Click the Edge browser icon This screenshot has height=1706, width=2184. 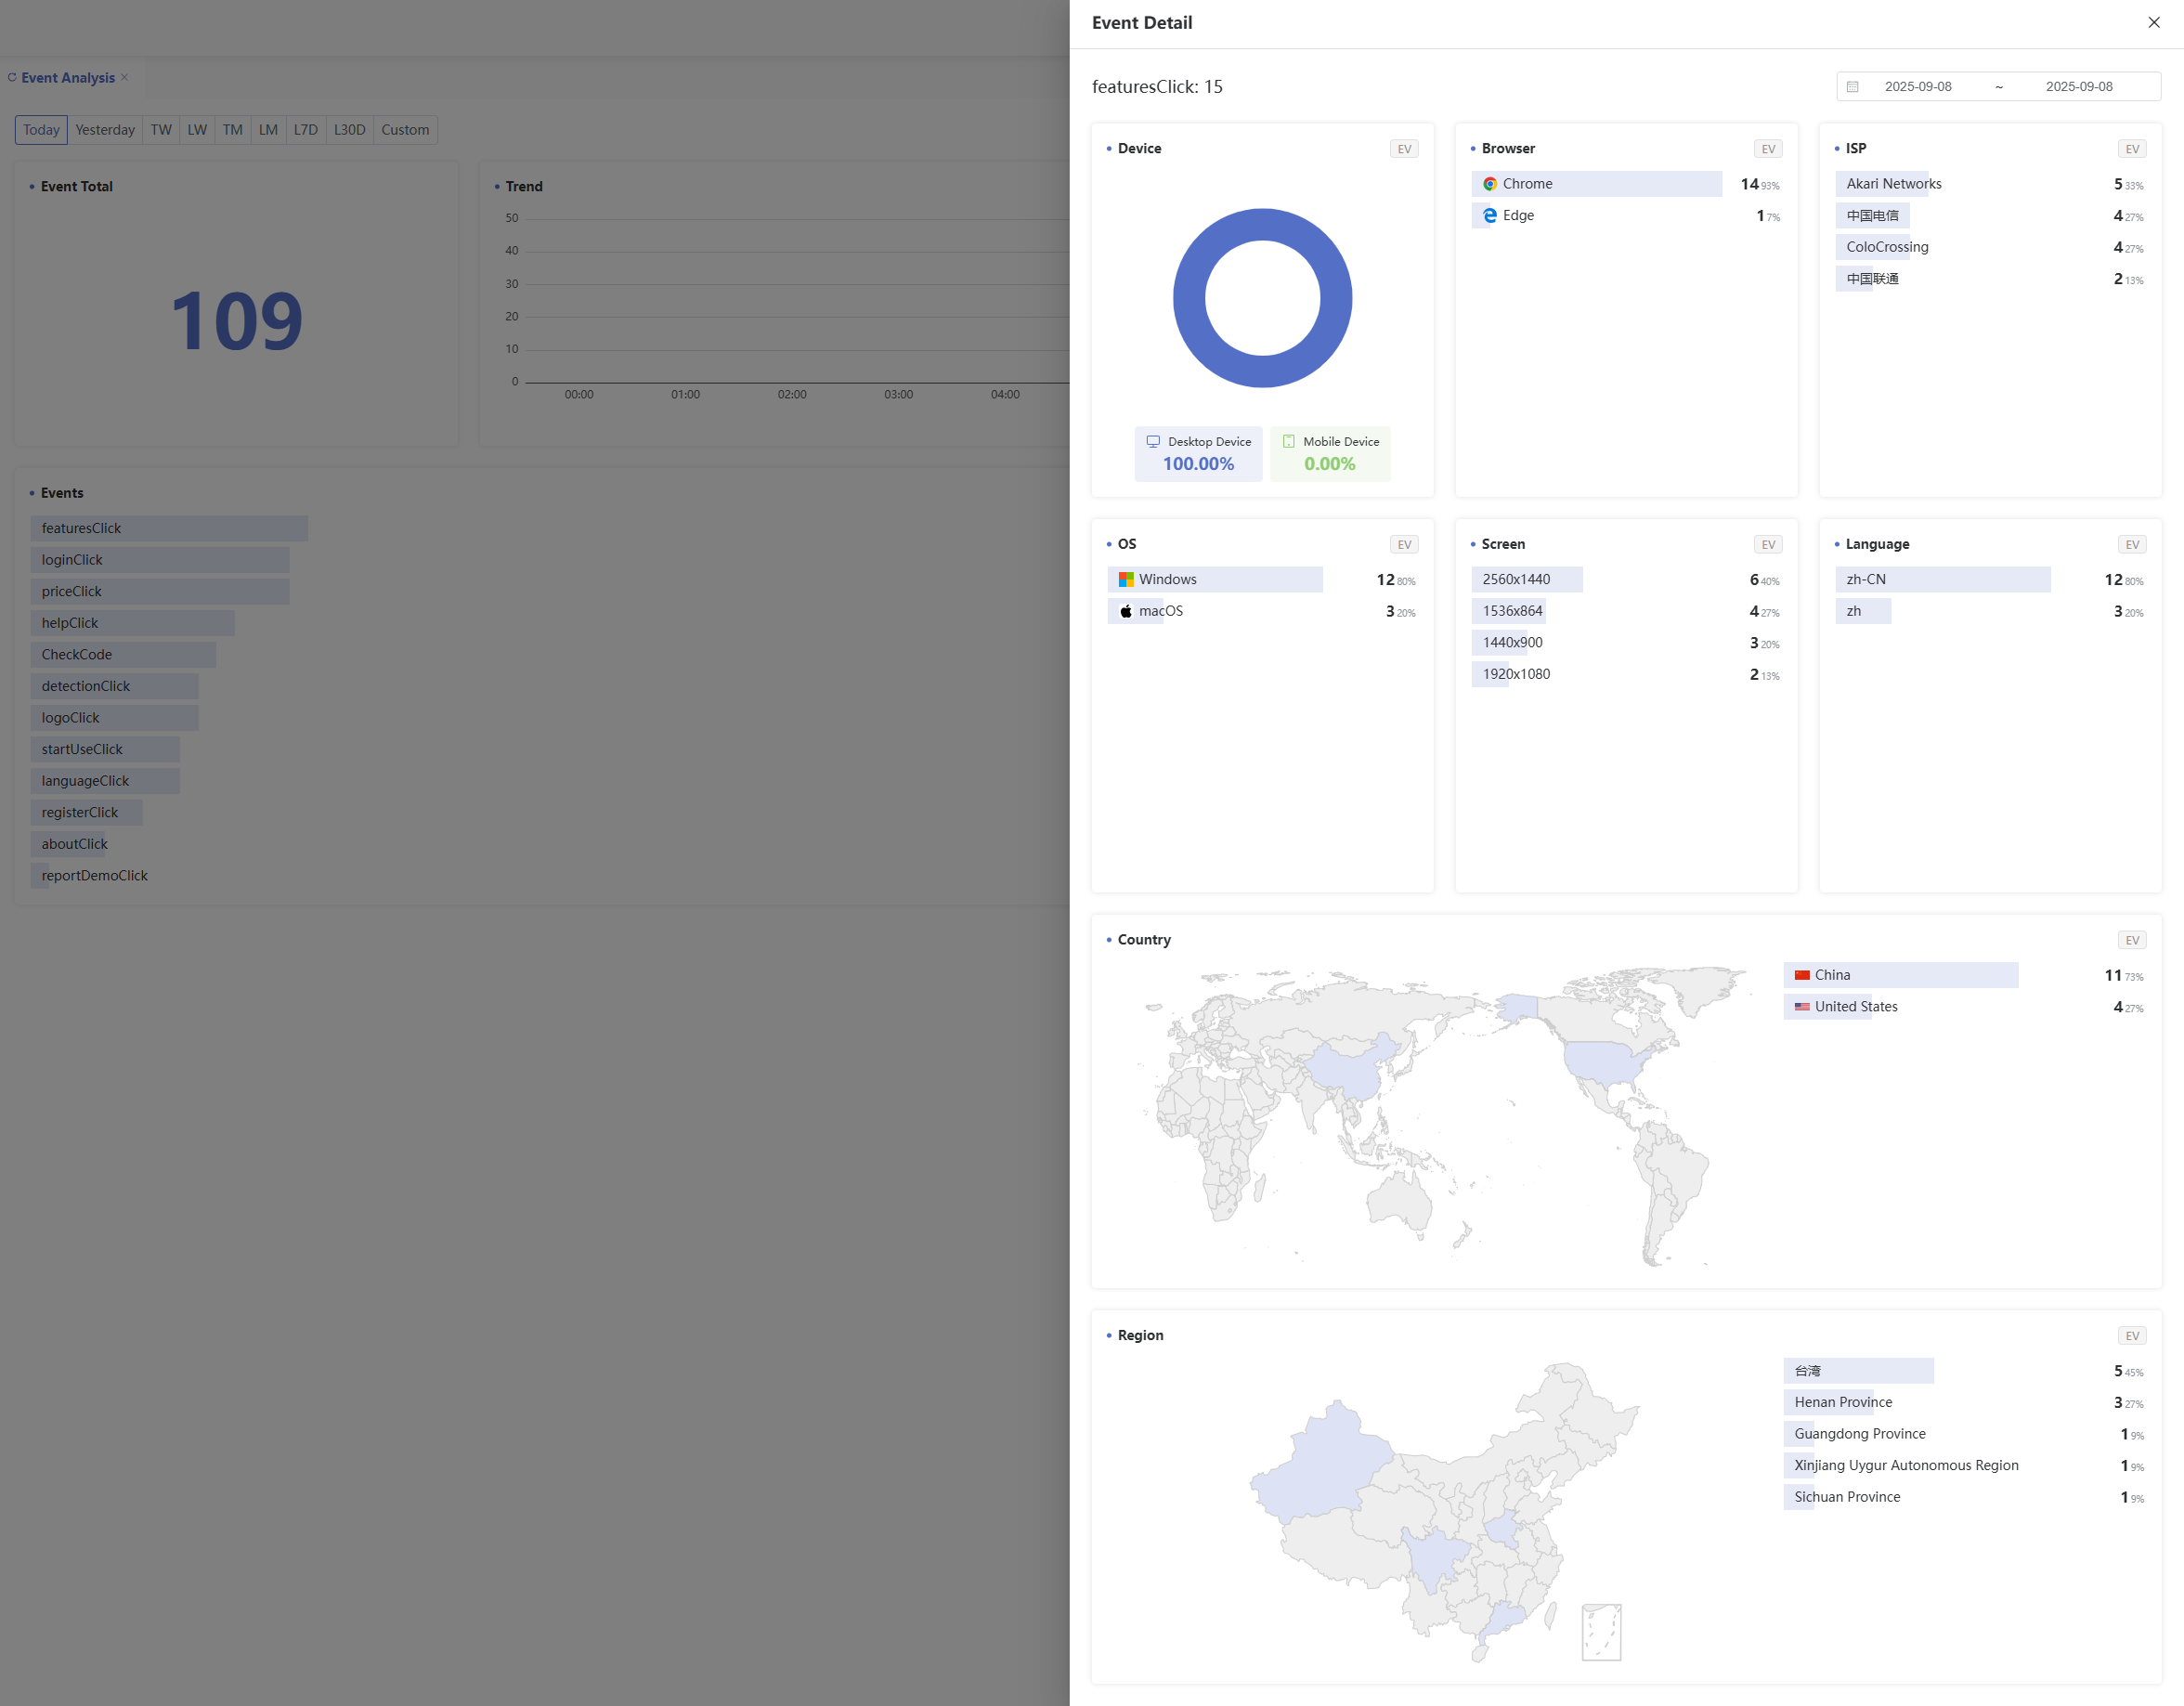(1489, 216)
